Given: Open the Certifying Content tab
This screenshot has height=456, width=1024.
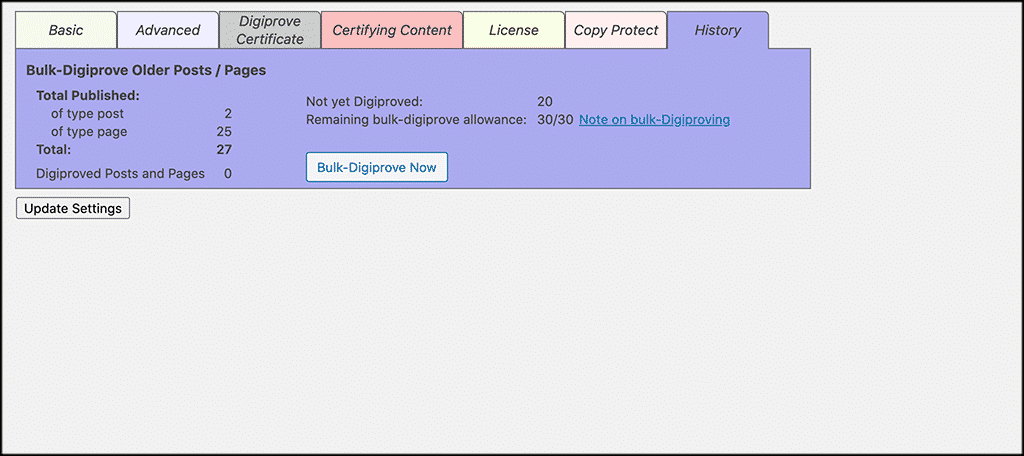Looking at the screenshot, I should pyautogui.click(x=392, y=30).
